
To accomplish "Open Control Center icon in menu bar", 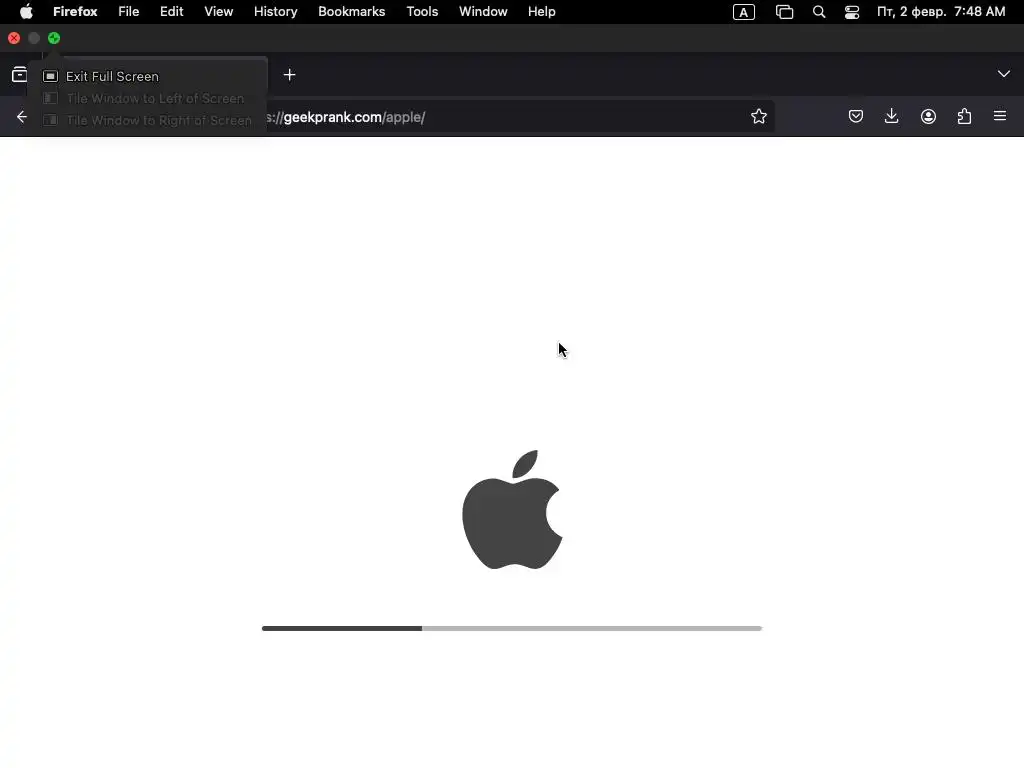I will (x=852, y=12).
